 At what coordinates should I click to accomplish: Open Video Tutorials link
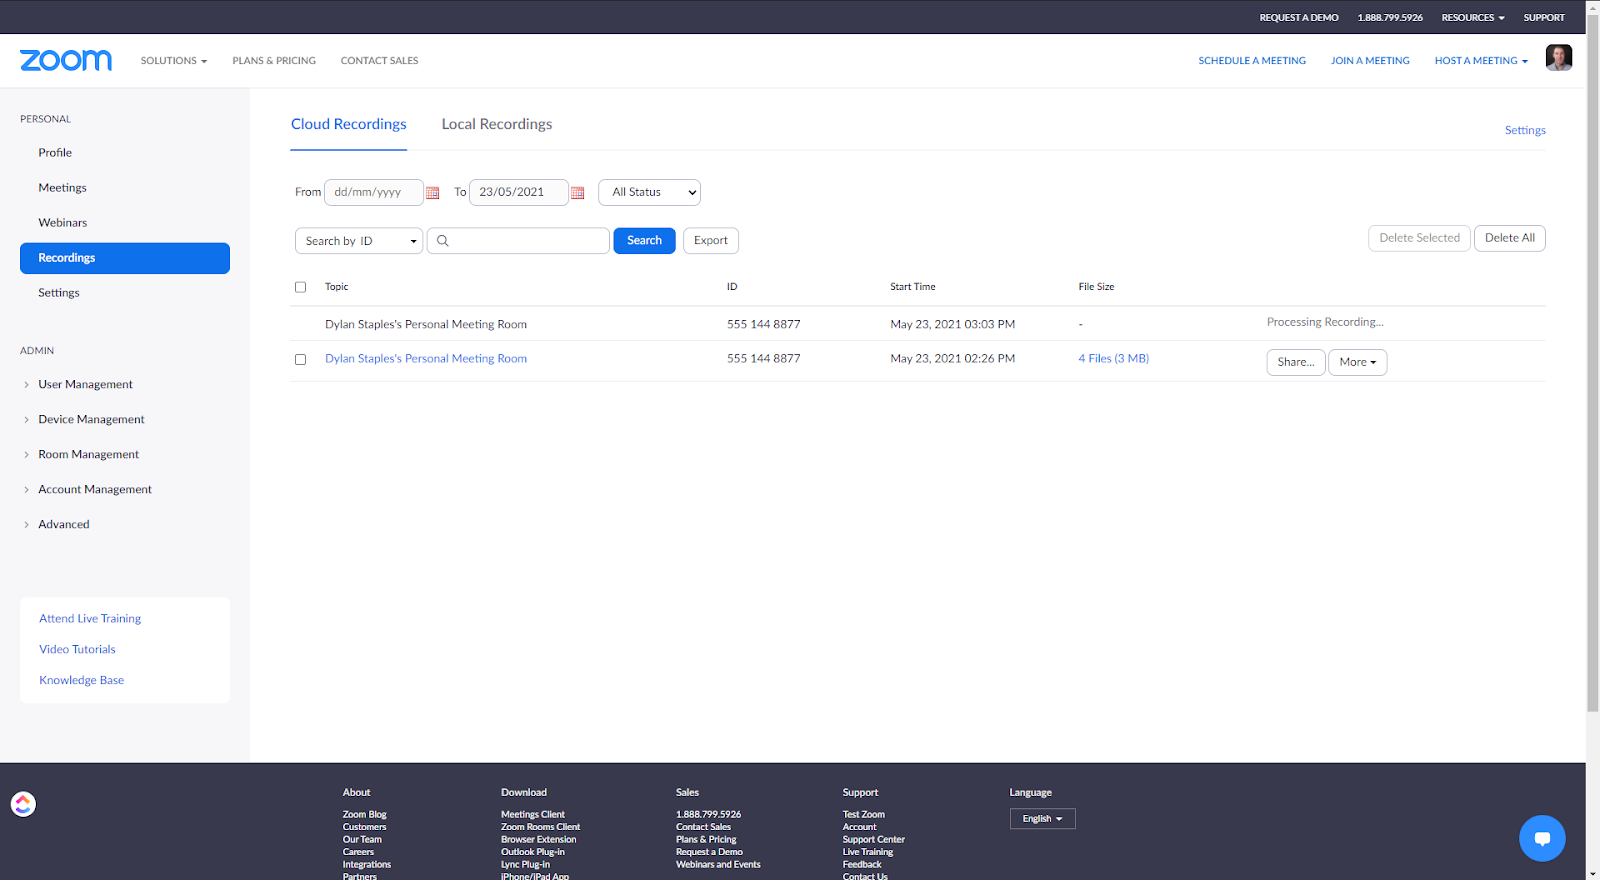click(77, 650)
